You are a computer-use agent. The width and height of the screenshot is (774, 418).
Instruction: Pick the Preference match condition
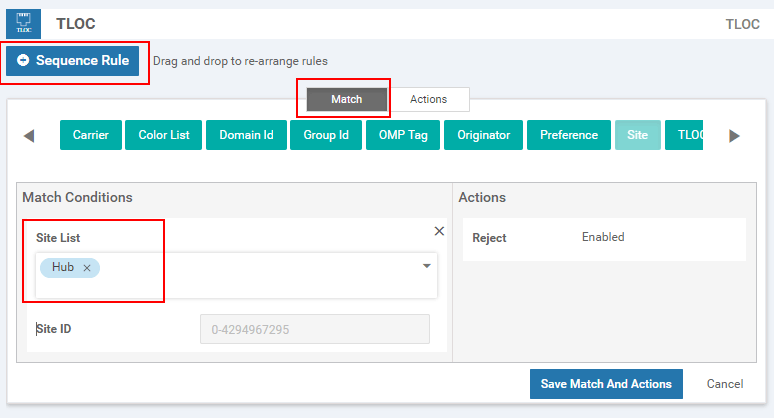click(569, 135)
